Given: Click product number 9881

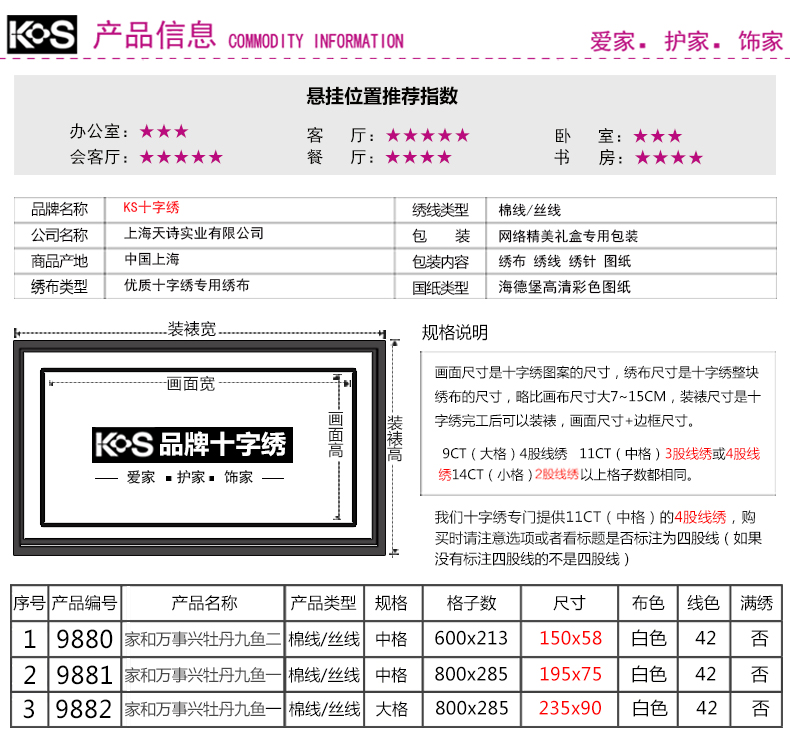Looking at the screenshot, I should (x=85, y=675).
